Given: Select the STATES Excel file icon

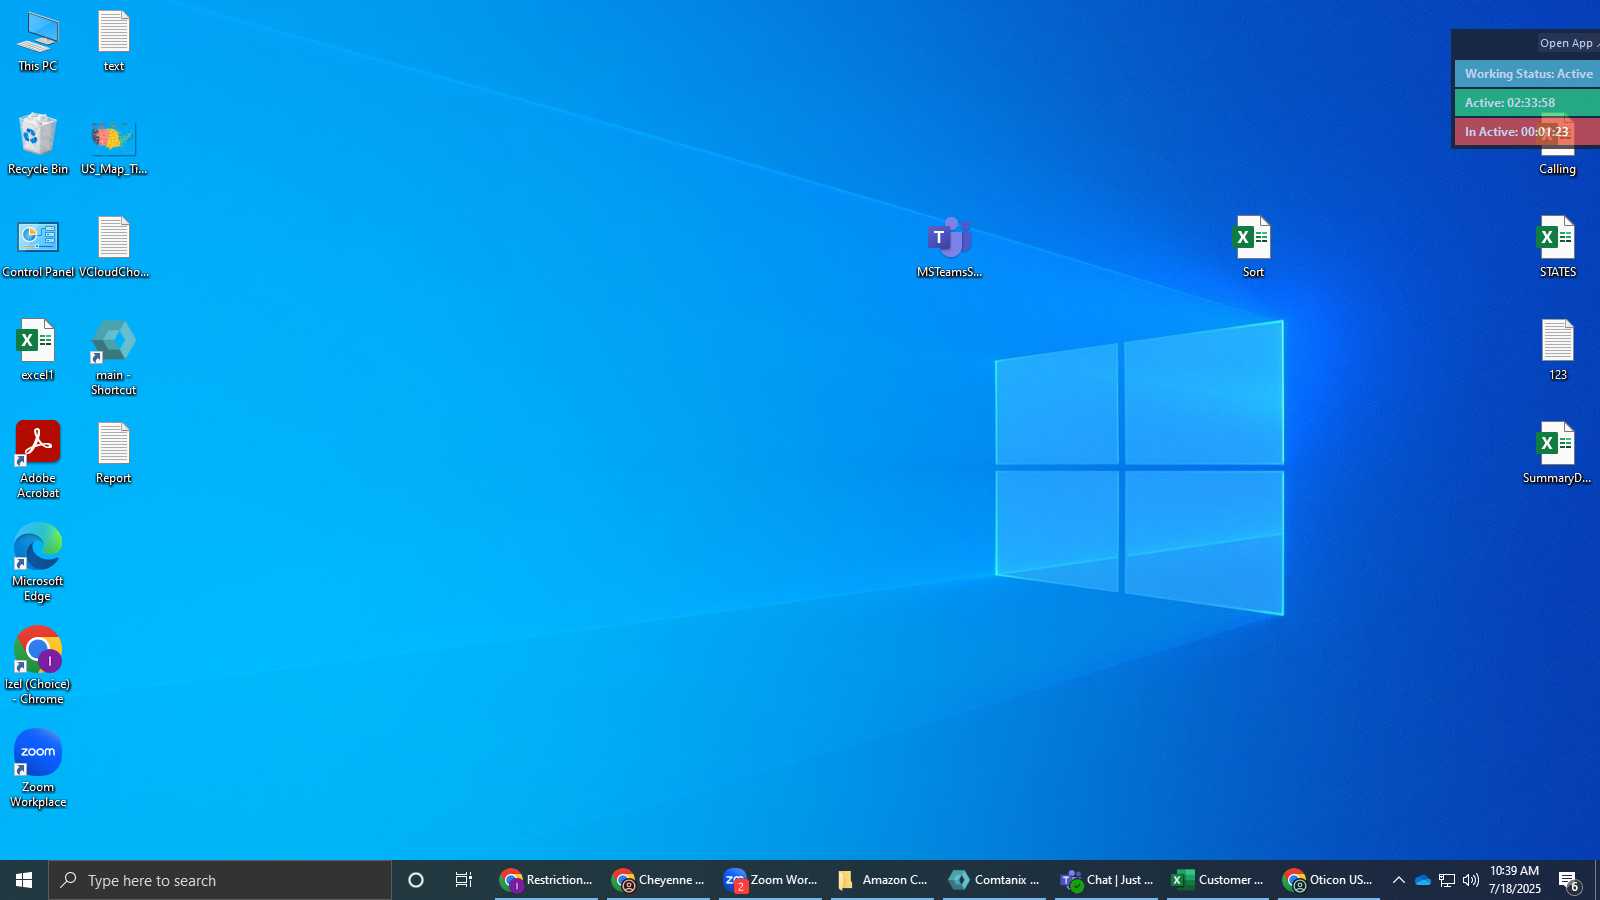Looking at the screenshot, I should click(1557, 248).
